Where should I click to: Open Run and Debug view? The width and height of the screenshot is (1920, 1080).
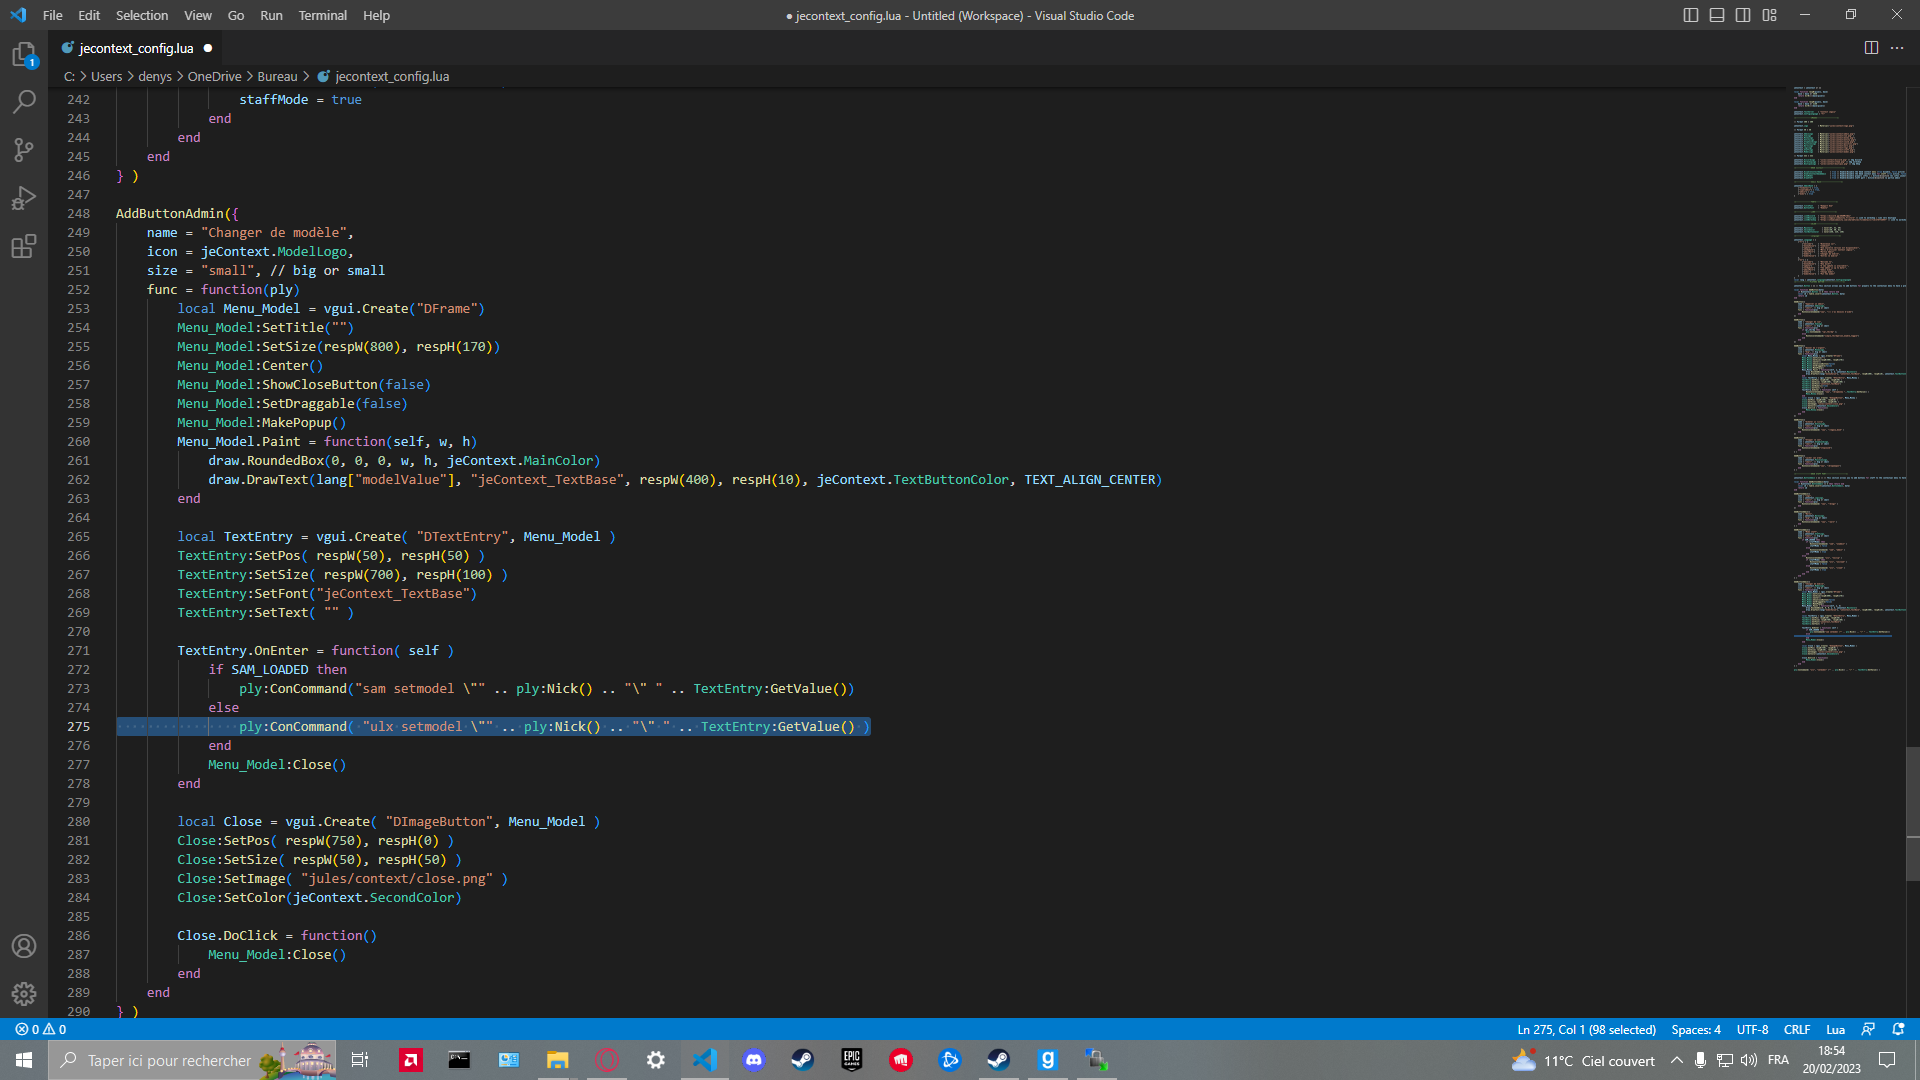click(x=24, y=198)
